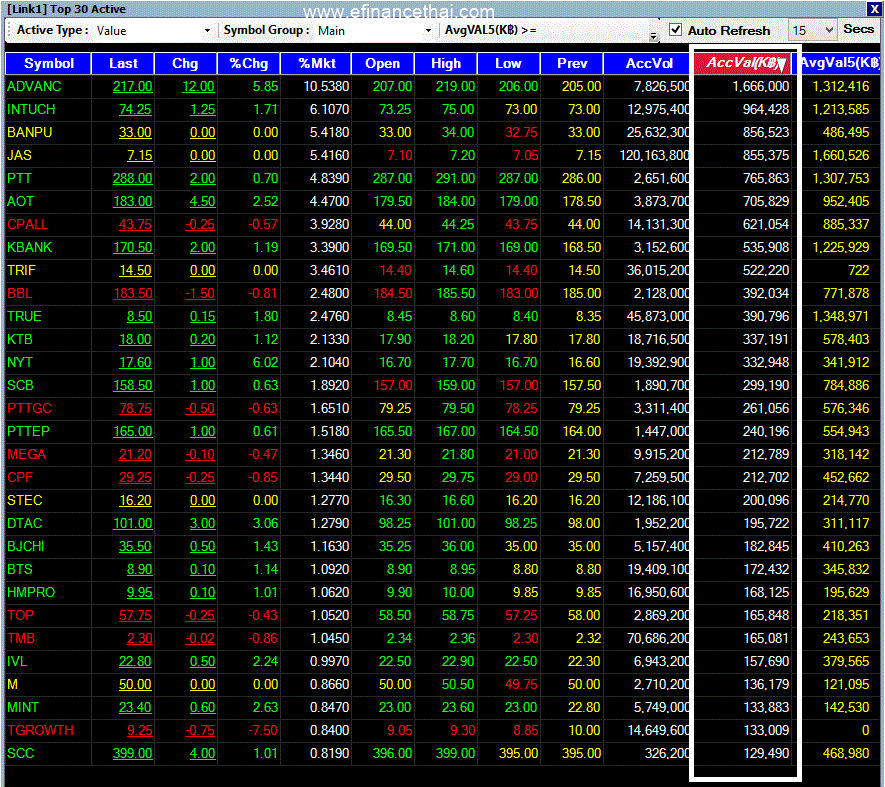Select the TMB symbol

click(21, 639)
